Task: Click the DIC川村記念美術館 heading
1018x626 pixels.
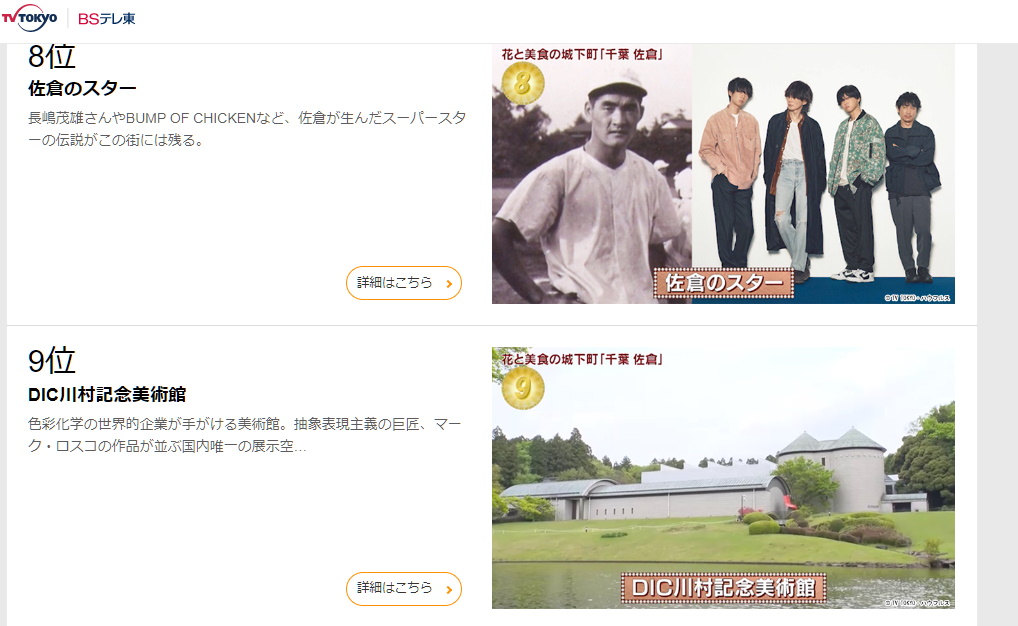Action: pos(107,394)
